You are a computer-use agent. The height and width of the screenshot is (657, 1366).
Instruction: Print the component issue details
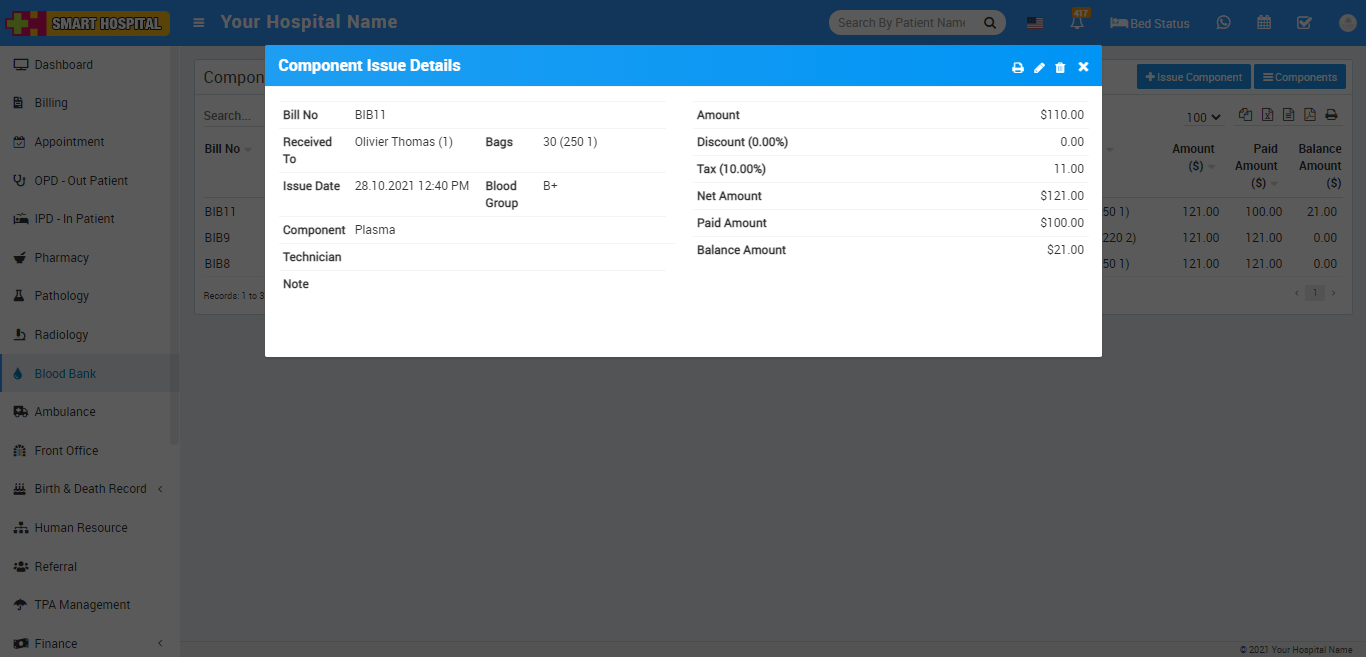1018,67
